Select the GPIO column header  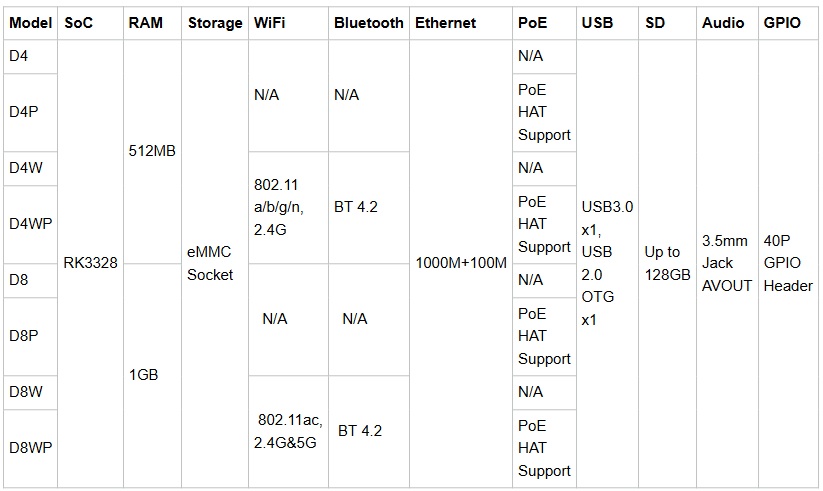coord(781,22)
